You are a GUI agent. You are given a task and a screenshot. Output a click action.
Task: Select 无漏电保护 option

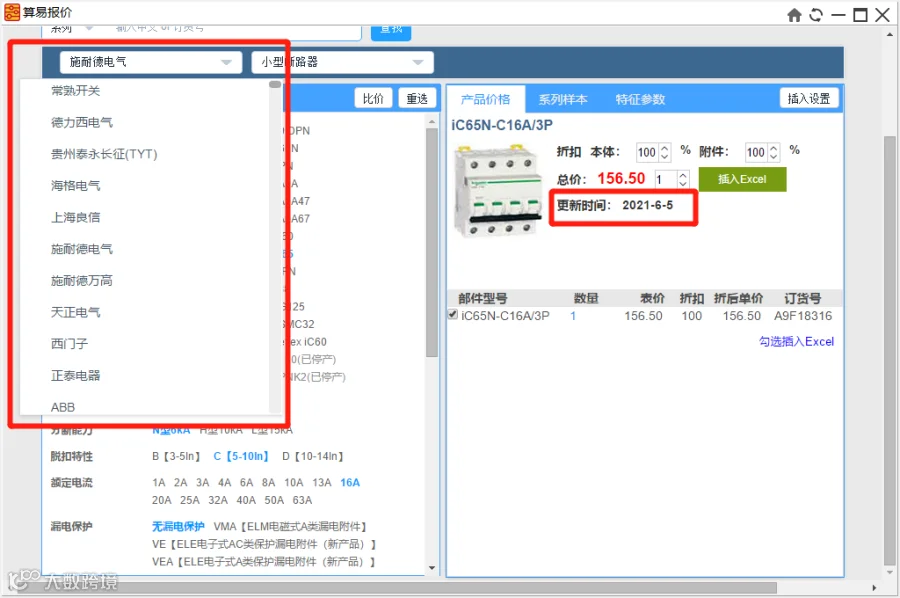point(178,526)
